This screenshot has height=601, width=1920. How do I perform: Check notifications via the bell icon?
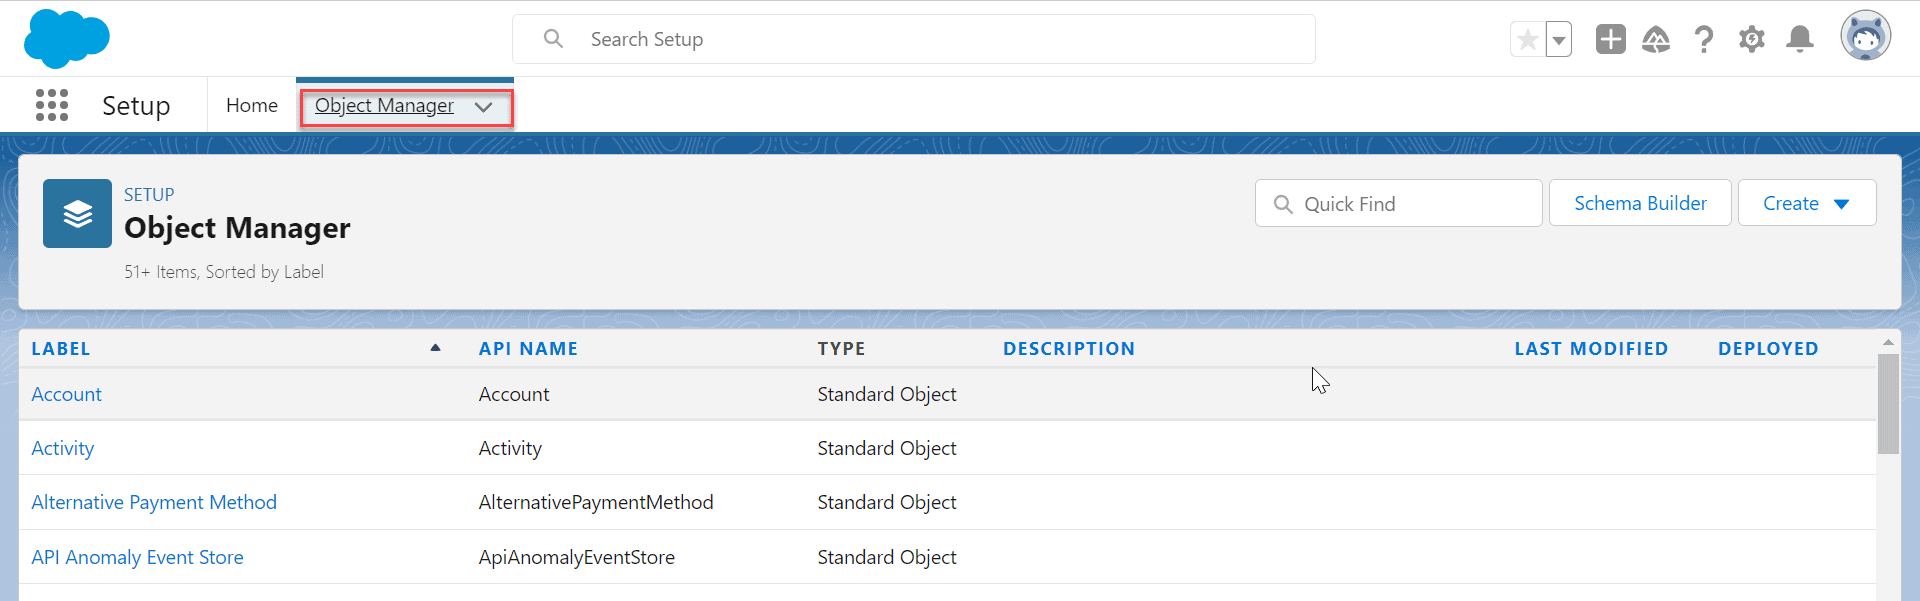(x=1800, y=39)
